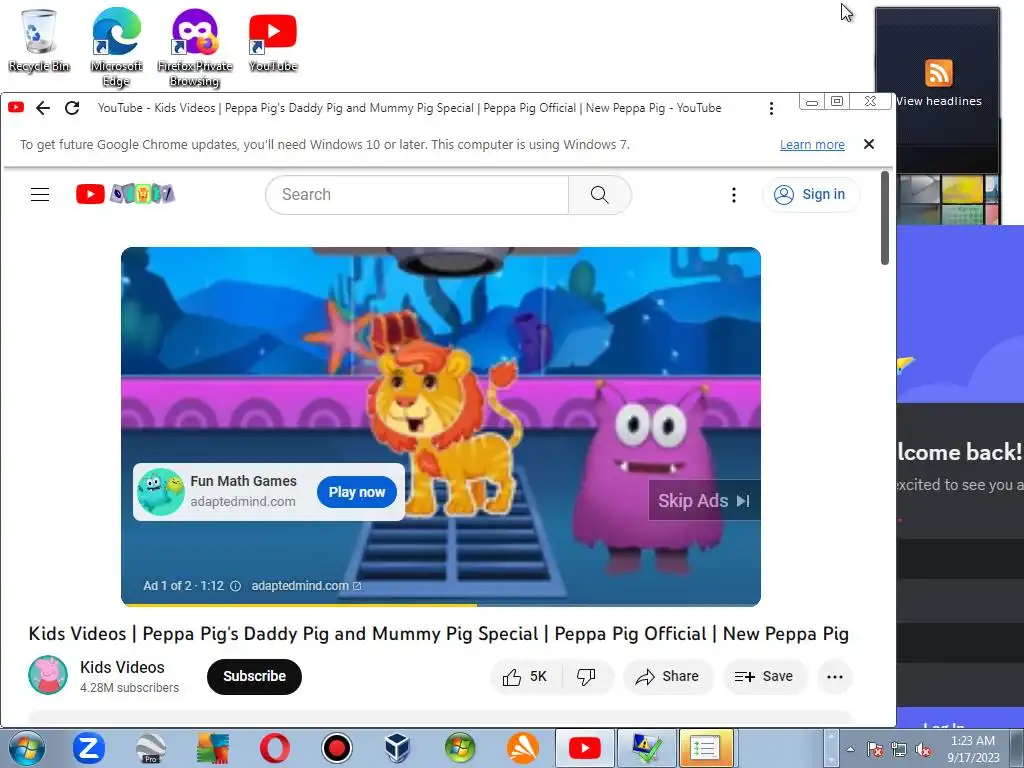
Task: Open the Chrome app window three-dot menu
Action: click(771, 108)
